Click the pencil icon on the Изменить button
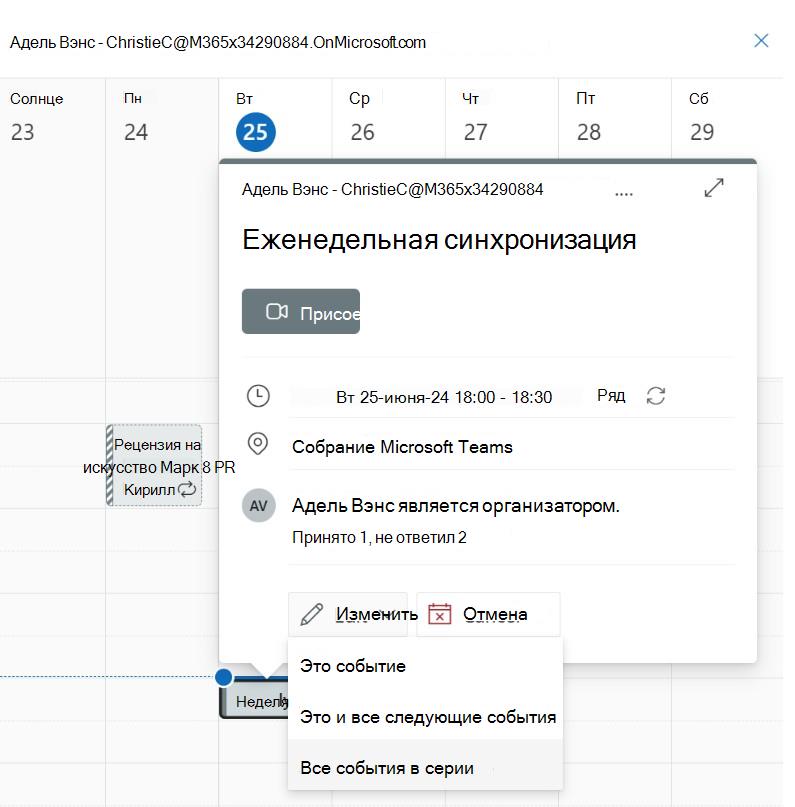The image size is (795, 807). (311, 614)
